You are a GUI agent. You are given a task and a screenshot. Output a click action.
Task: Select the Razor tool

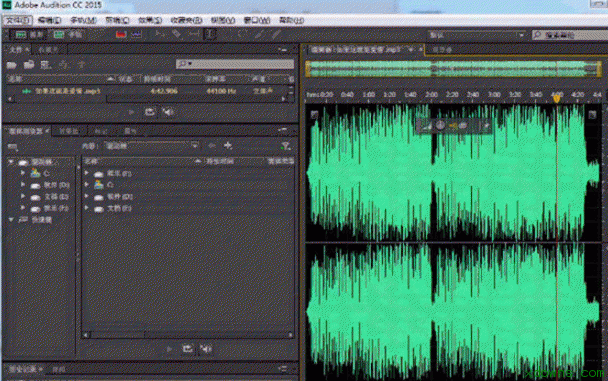pyautogui.click(x=176, y=34)
